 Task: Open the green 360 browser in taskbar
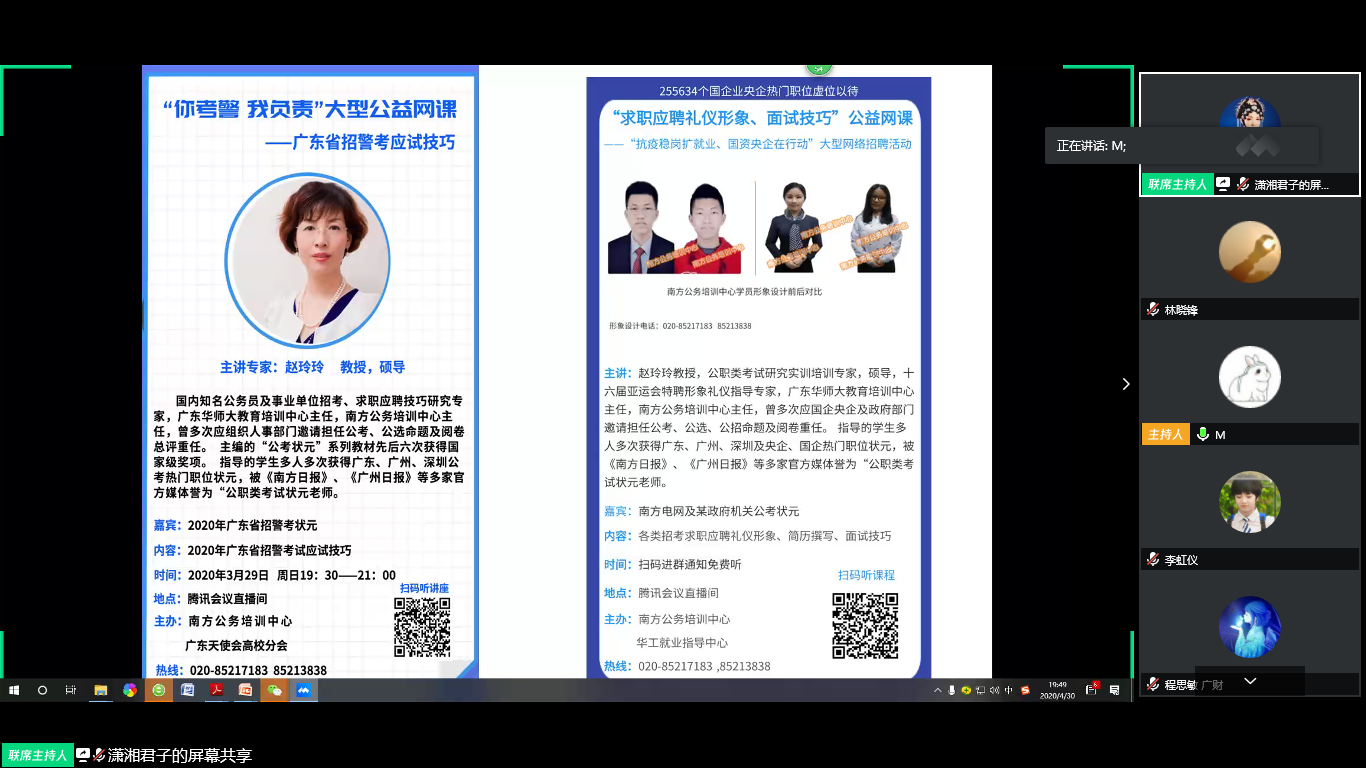158,690
